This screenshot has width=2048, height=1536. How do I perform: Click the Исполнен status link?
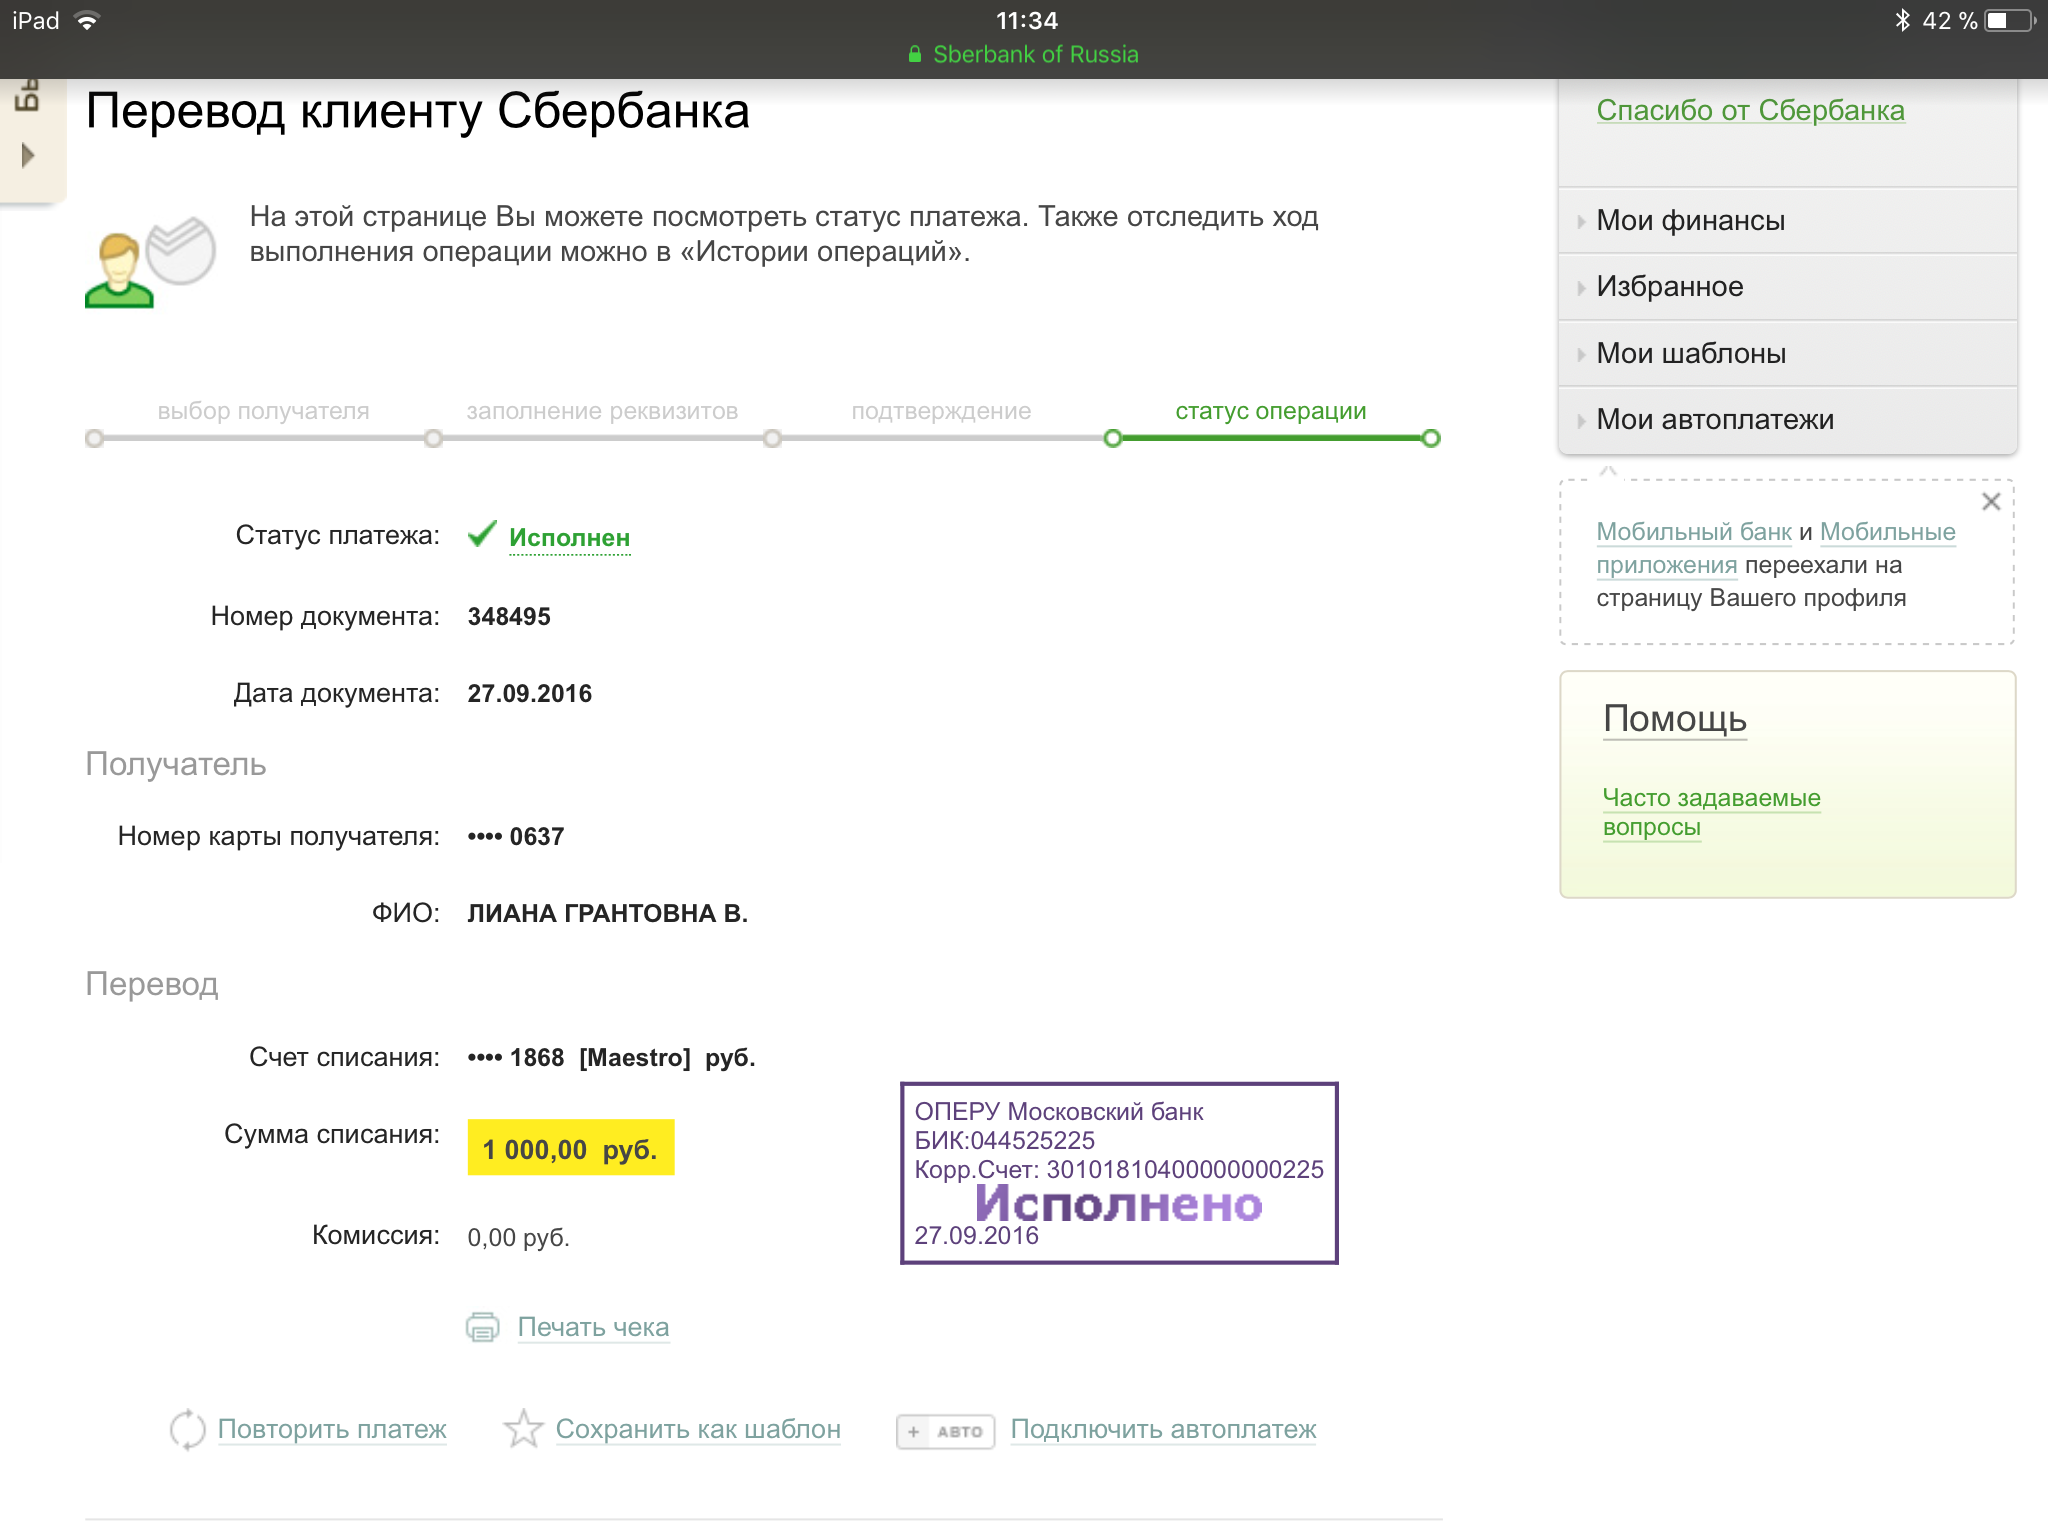pos(569,538)
